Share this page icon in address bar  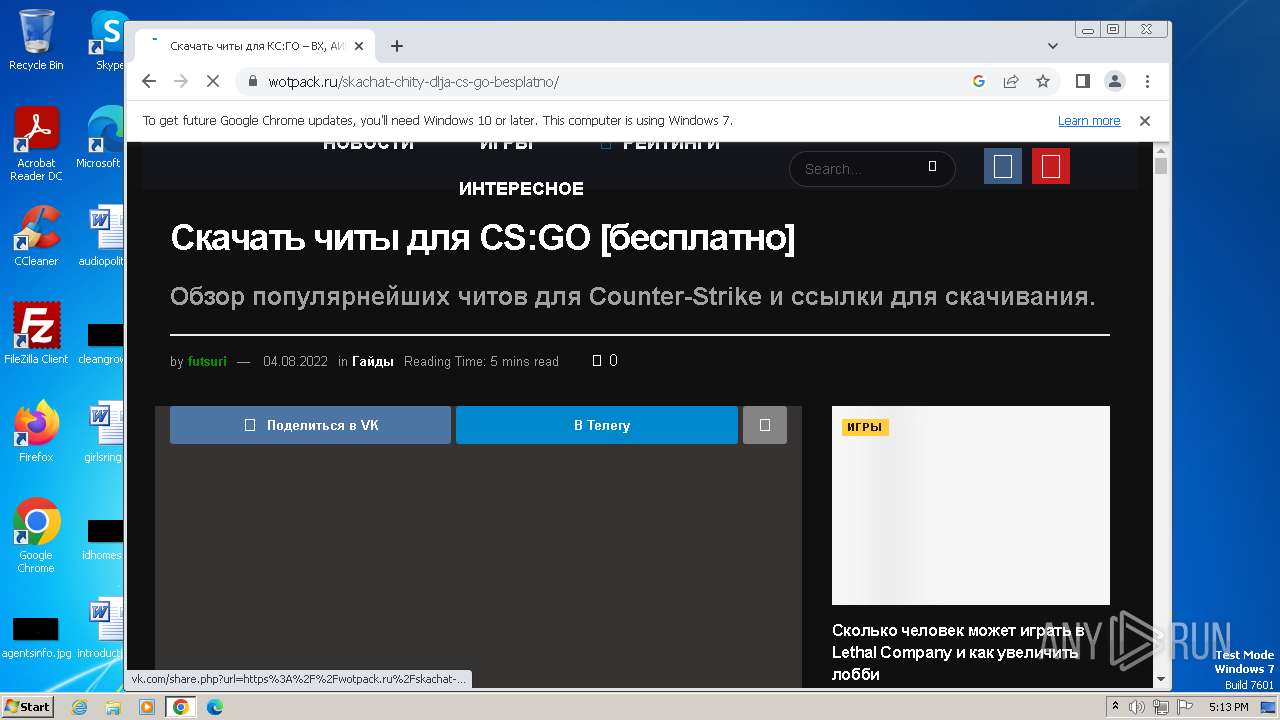click(1011, 82)
